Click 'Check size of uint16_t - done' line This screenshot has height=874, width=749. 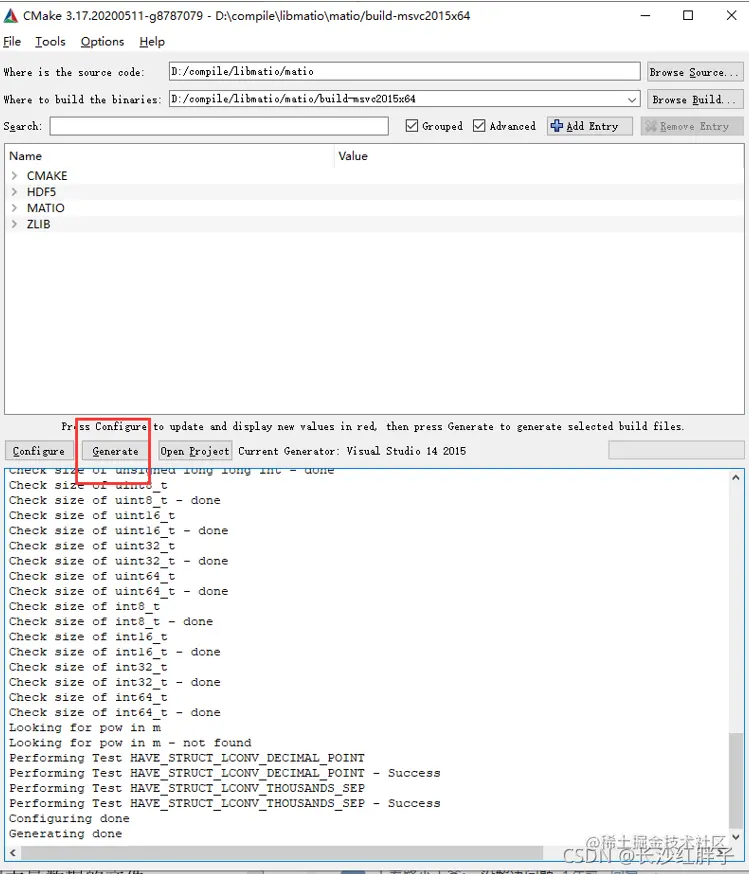pyautogui.click(x=118, y=530)
